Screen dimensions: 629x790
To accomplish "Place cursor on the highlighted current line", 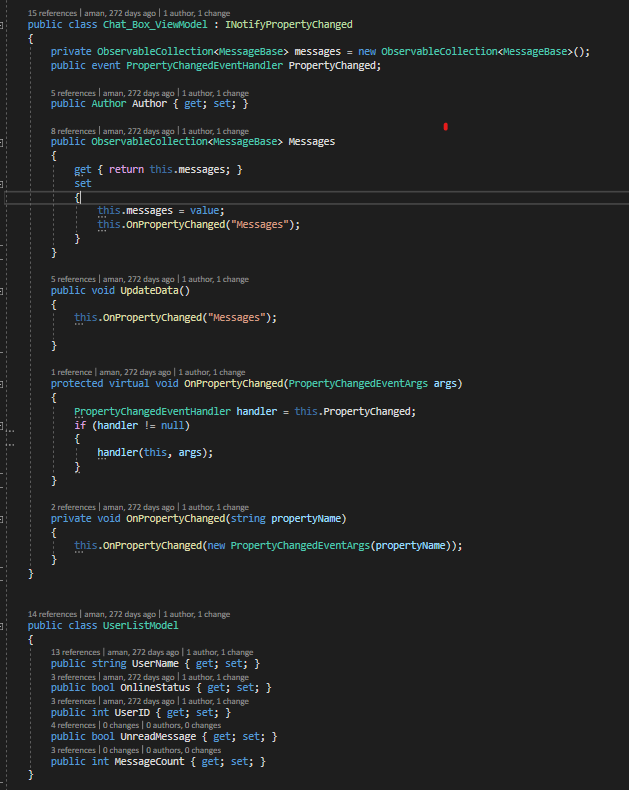I will pos(317,198).
